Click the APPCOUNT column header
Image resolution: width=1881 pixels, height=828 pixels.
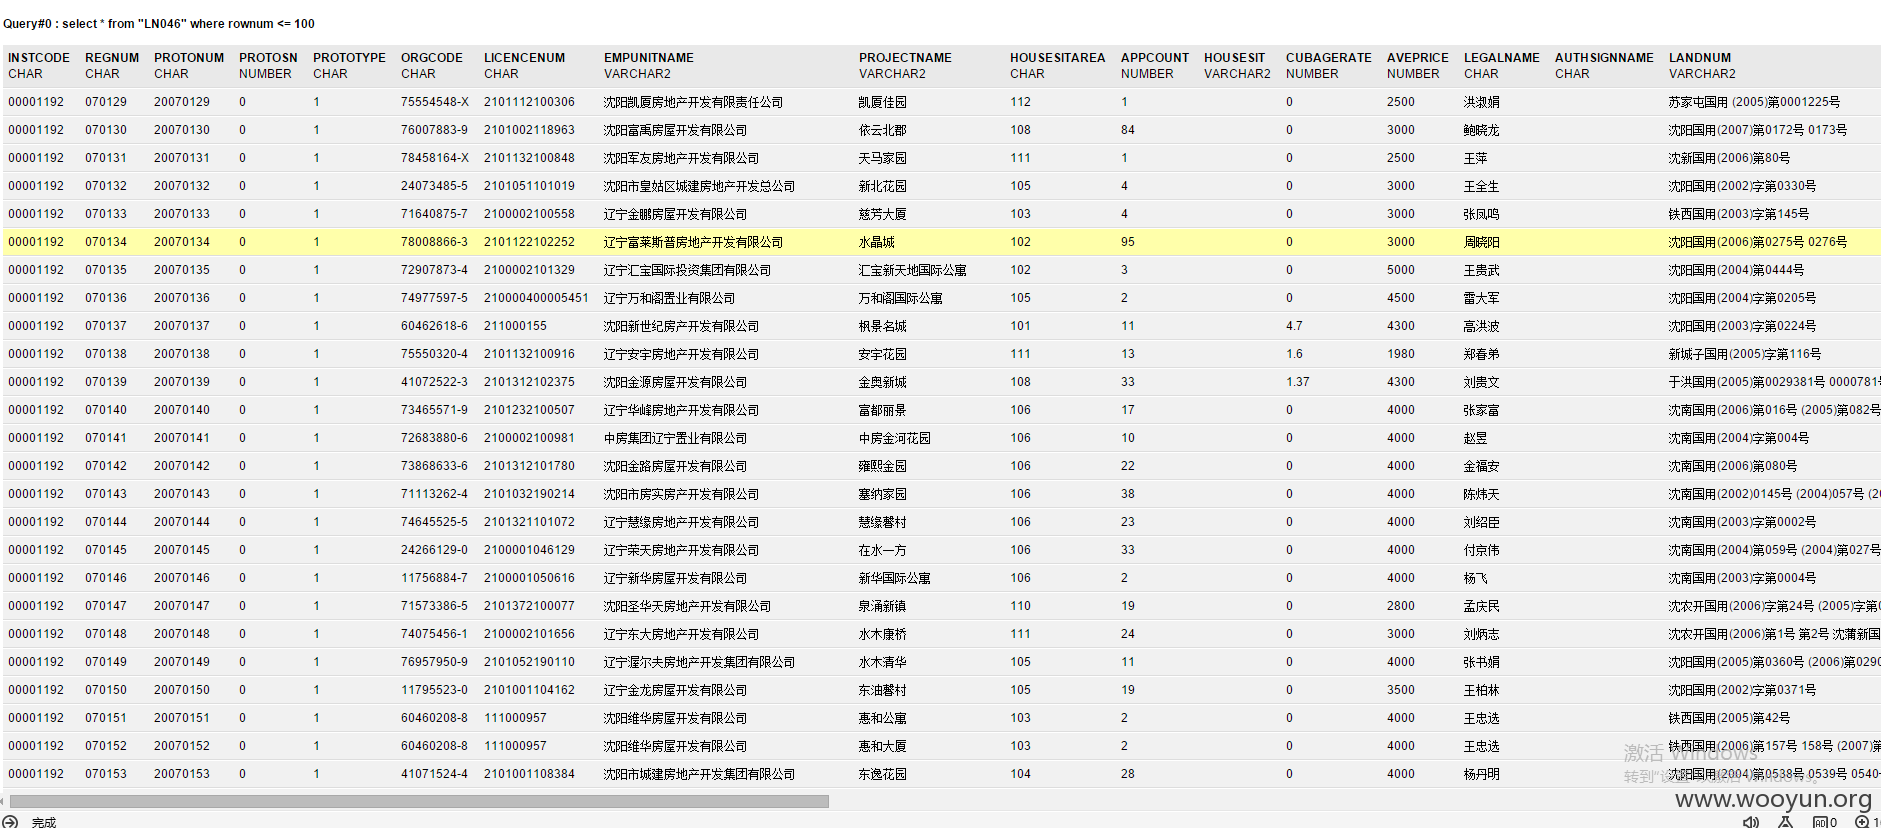pyautogui.click(x=1155, y=58)
